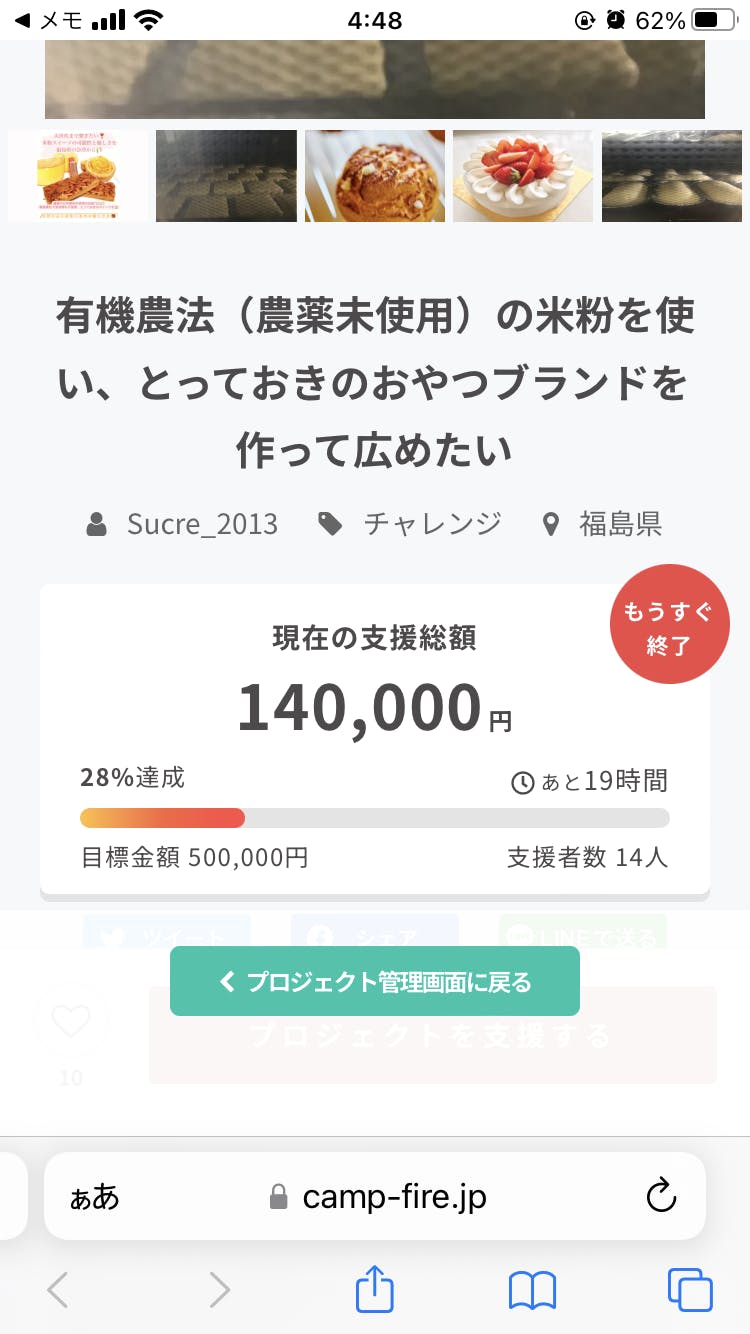
Task: Tap the ぁあ reader text-size button
Action: [x=94, y=1197]
